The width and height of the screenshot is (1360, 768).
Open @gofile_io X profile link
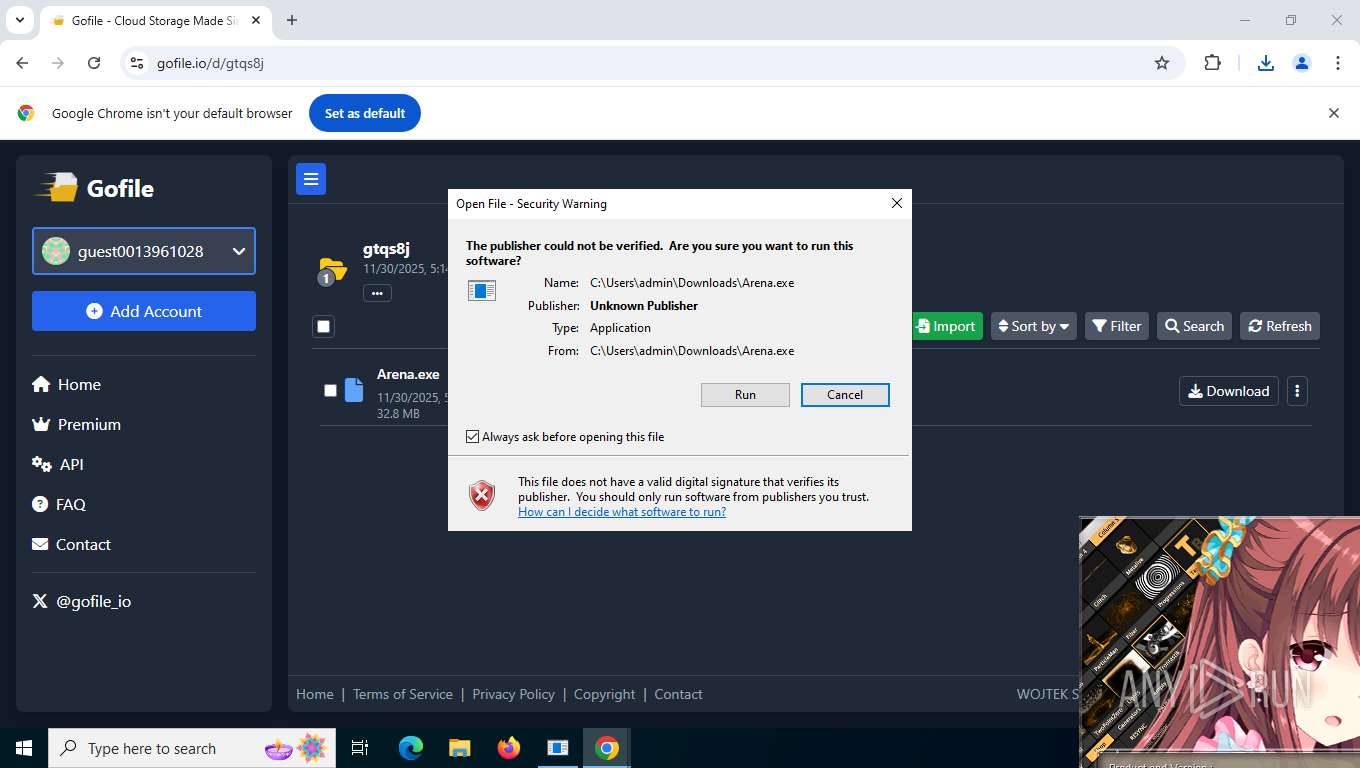coord(82,601)
